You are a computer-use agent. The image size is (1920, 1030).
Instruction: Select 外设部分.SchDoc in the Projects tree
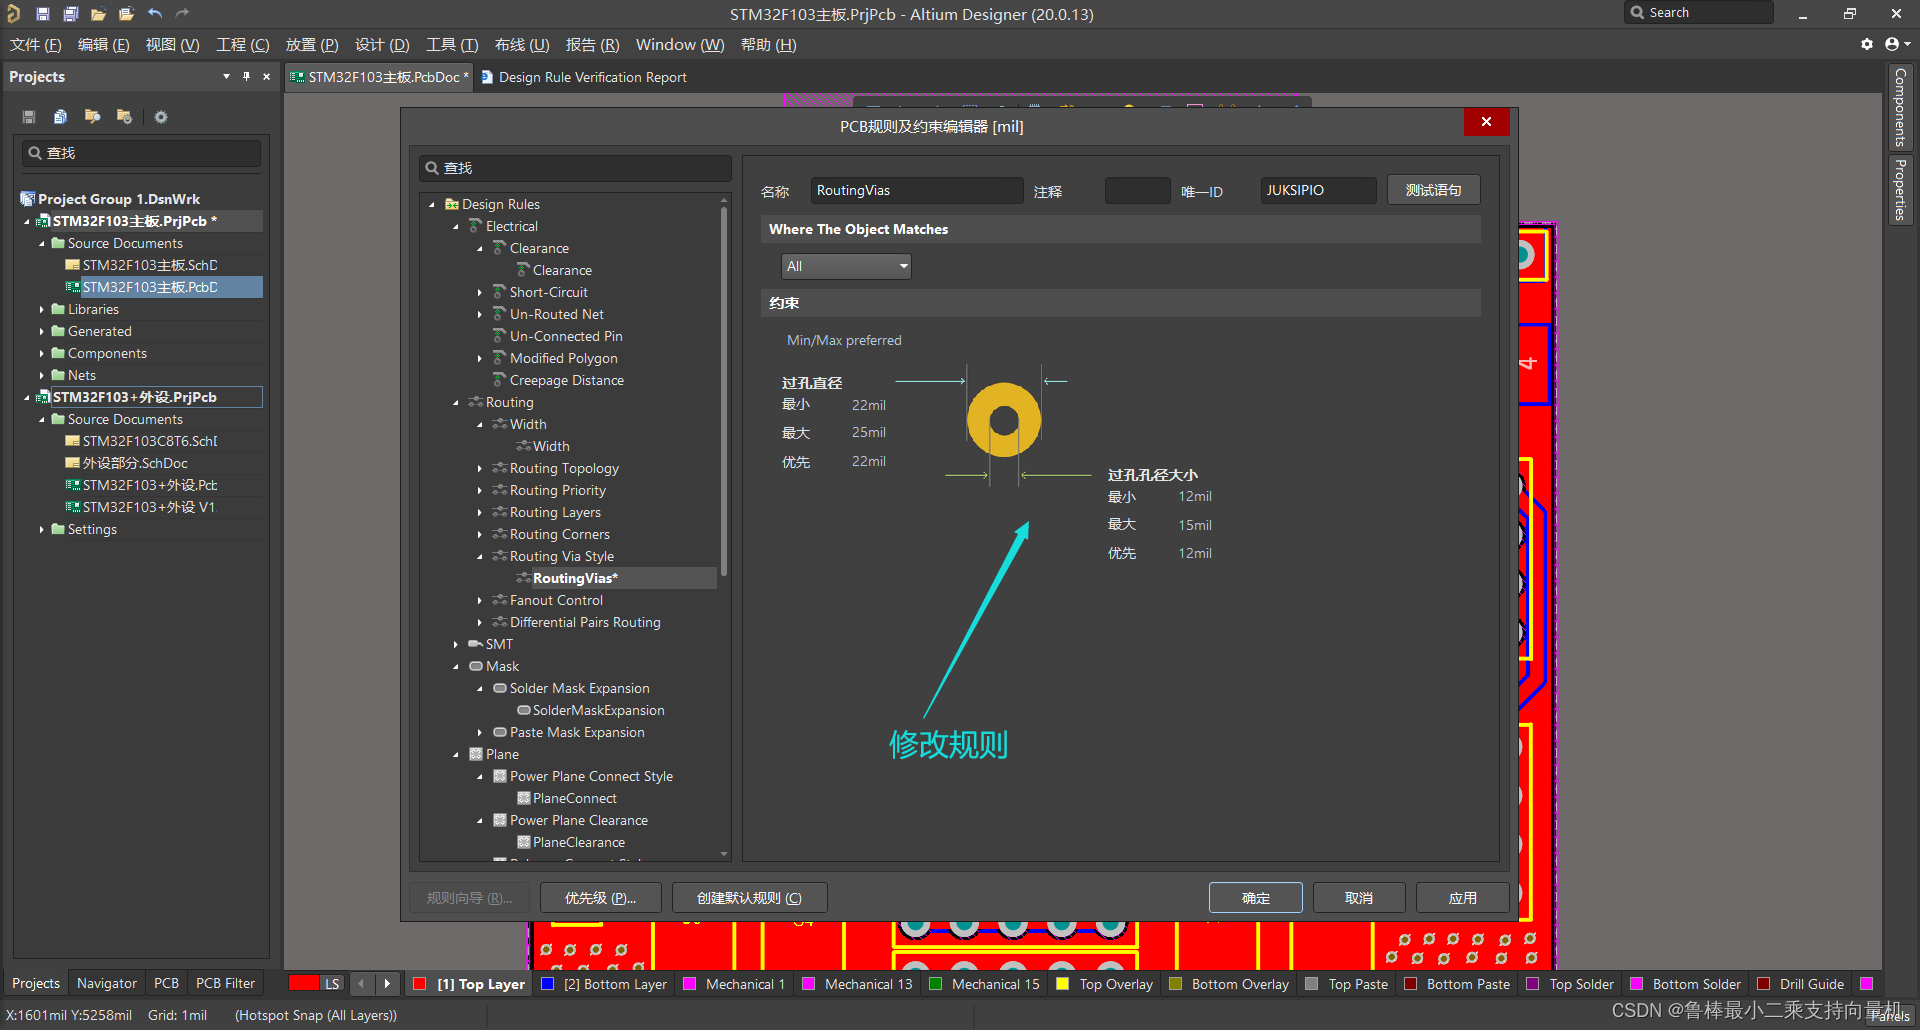pos(135,464)
